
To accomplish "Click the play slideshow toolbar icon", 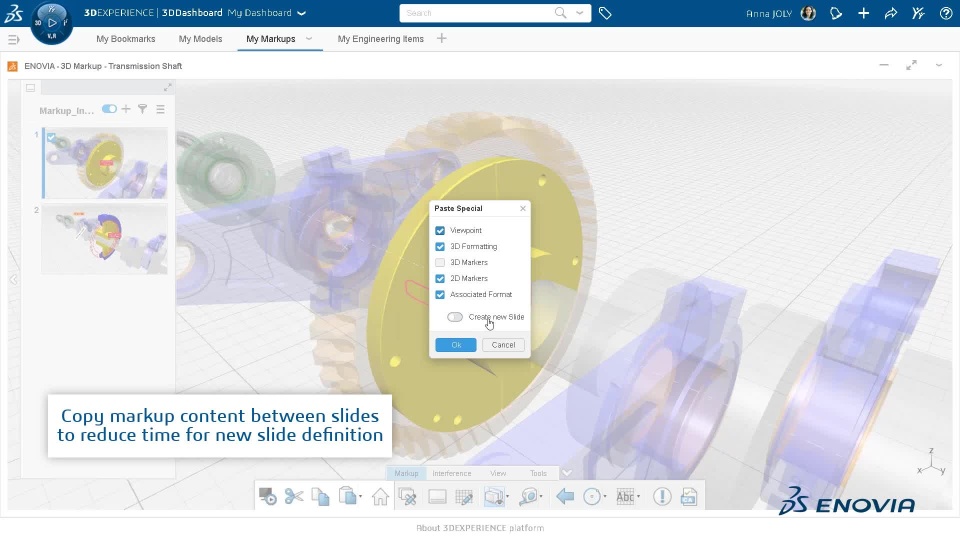I will point(268,497).
